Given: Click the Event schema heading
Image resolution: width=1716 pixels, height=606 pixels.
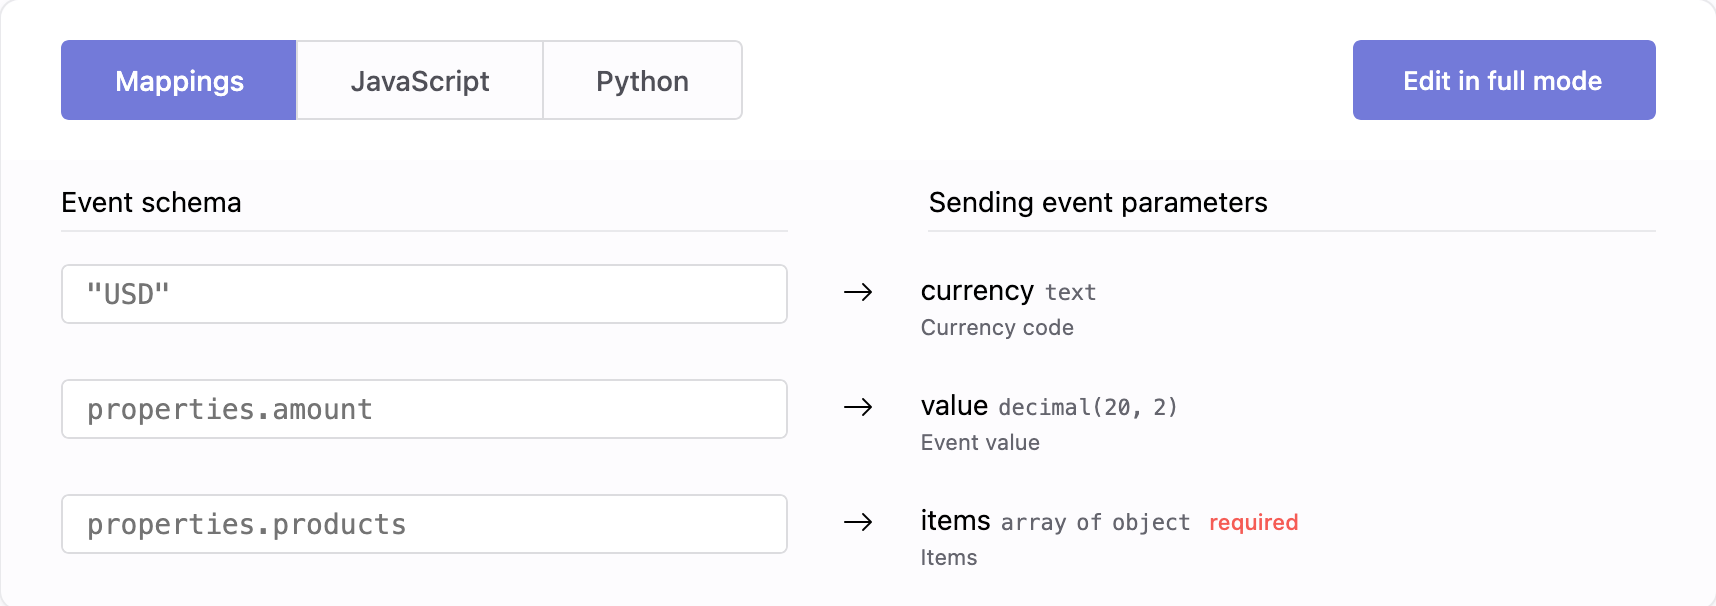Looking at the screenshot, I should (151, 203).
